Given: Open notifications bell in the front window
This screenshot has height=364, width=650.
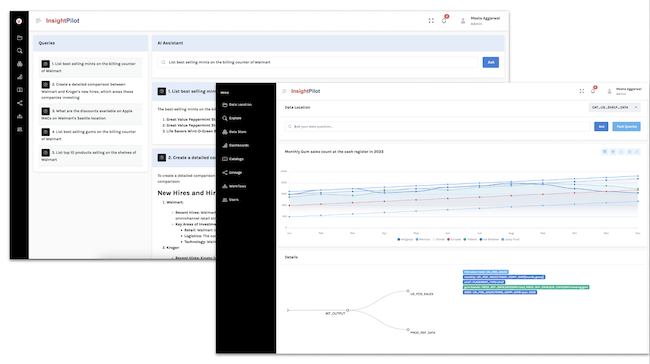Looking at the screenshot, I should 594,90.
